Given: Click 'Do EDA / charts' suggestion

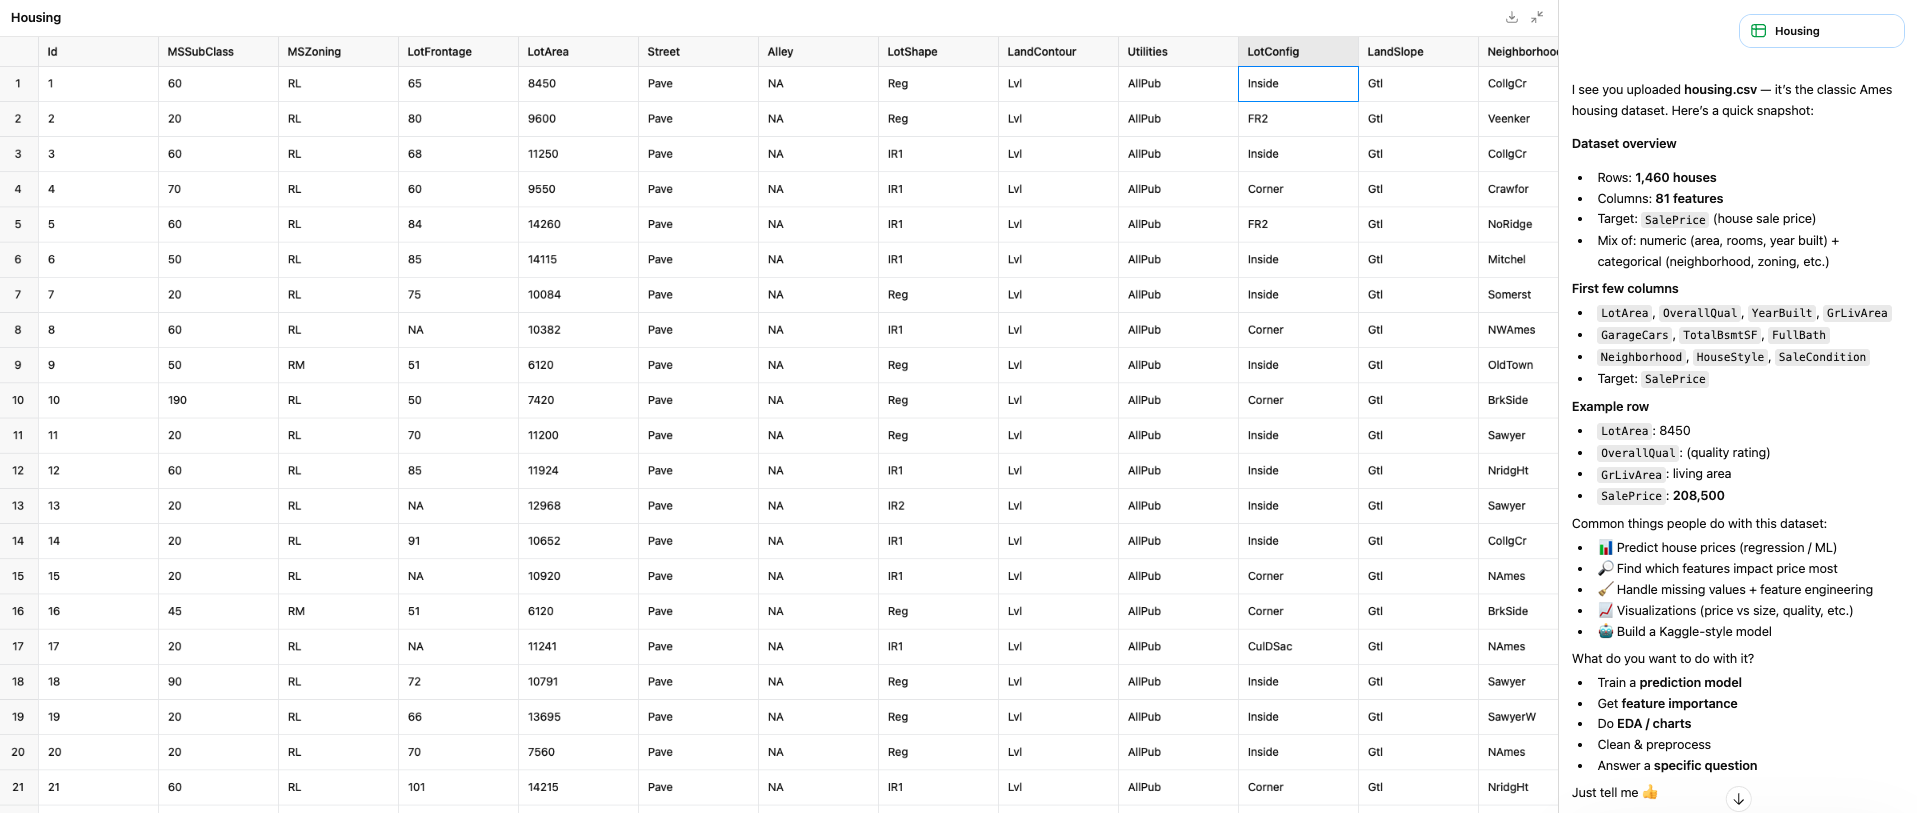Looking at the screenshot, I should [x=1644, y=724].
